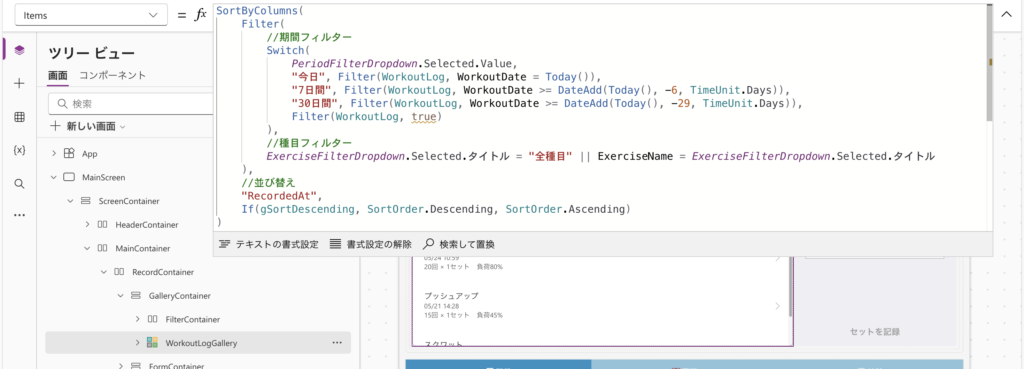Open WorkoutLogGallery more options ellipsis
This screenshot has width=1024, height=369.
coord(337,342)
